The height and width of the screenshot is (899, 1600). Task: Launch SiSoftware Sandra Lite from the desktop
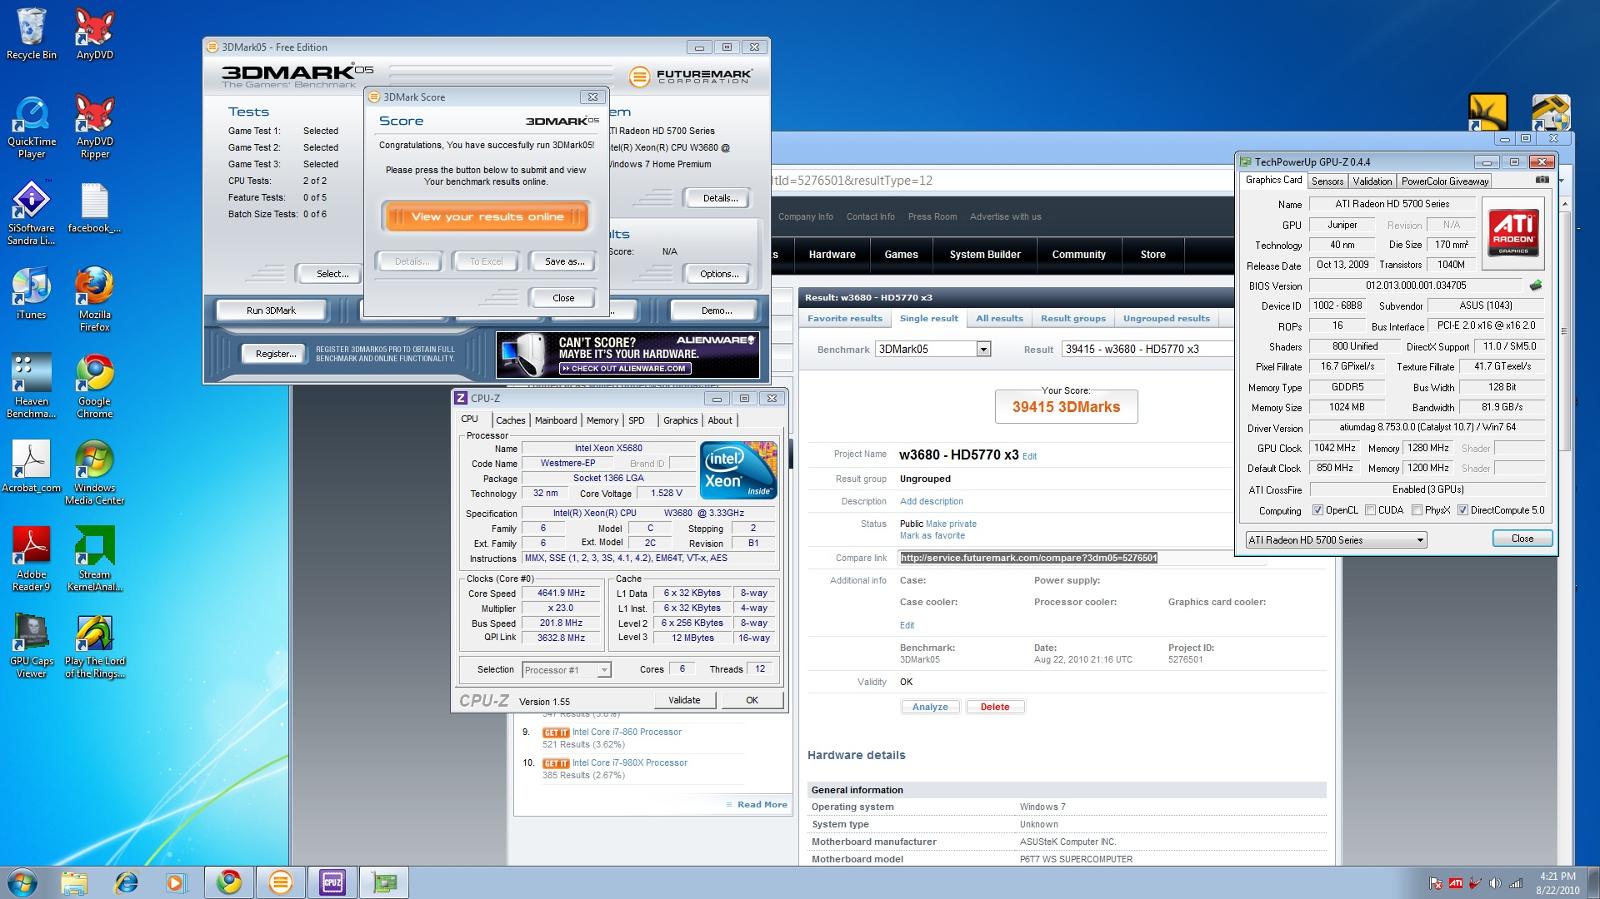[31, 213]
